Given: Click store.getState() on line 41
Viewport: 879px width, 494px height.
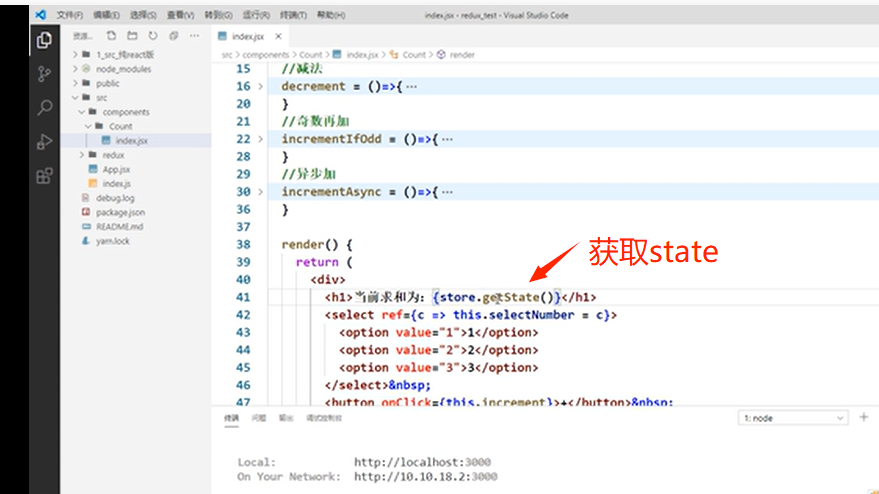Looking at the screenshot, I should [x=497, y=297].
